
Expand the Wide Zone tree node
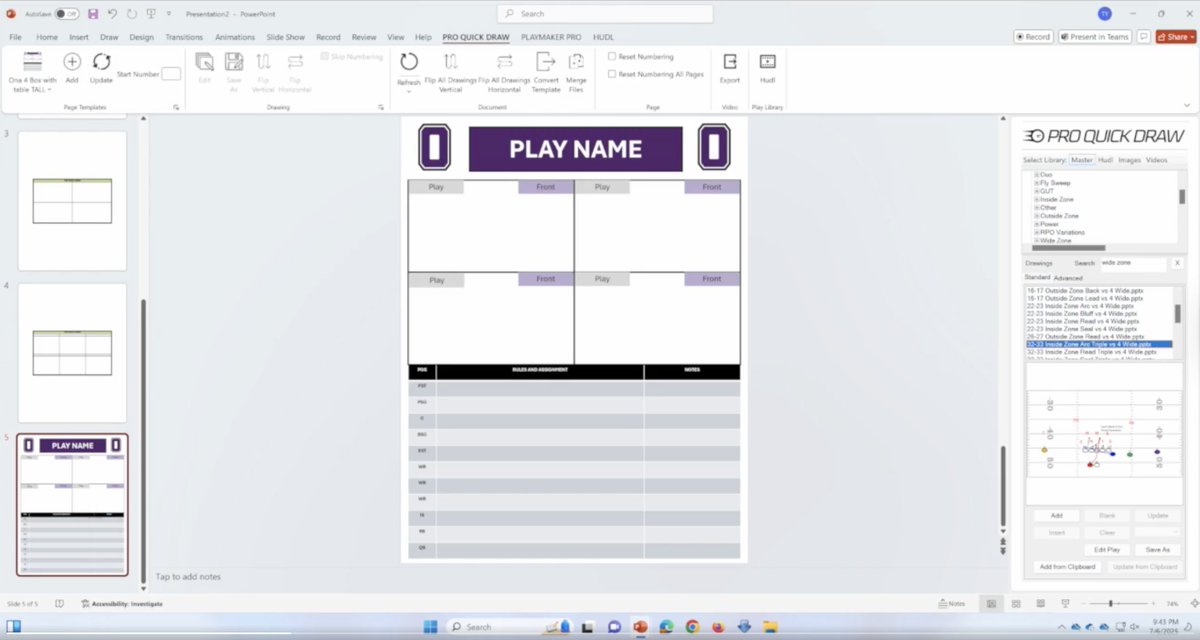[1037, 240]
